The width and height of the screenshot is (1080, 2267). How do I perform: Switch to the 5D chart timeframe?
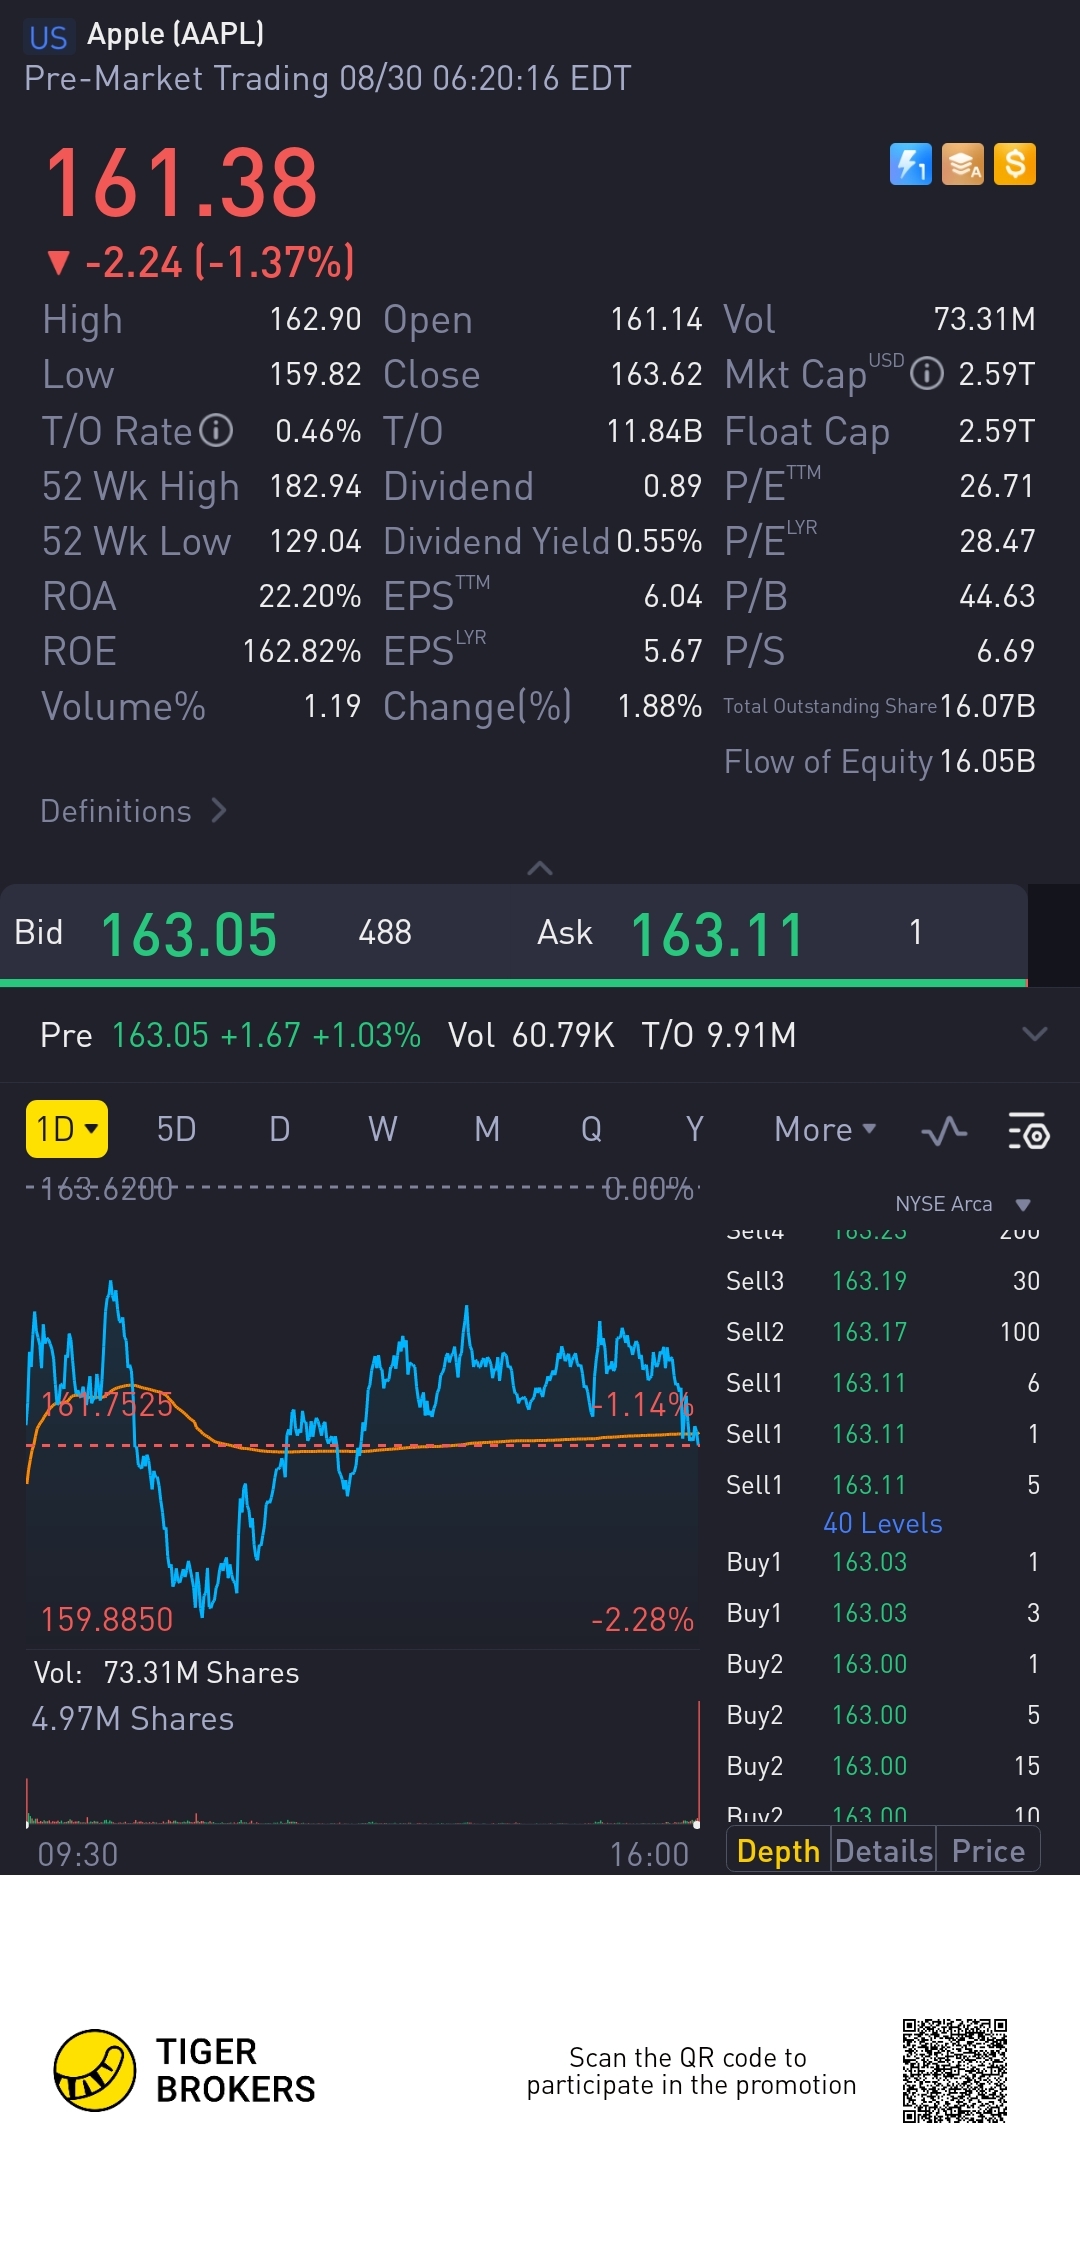176,1130
